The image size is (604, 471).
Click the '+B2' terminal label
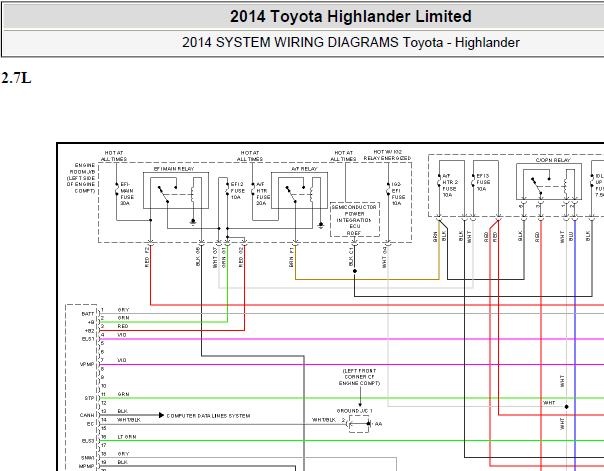tap(89, 331)
